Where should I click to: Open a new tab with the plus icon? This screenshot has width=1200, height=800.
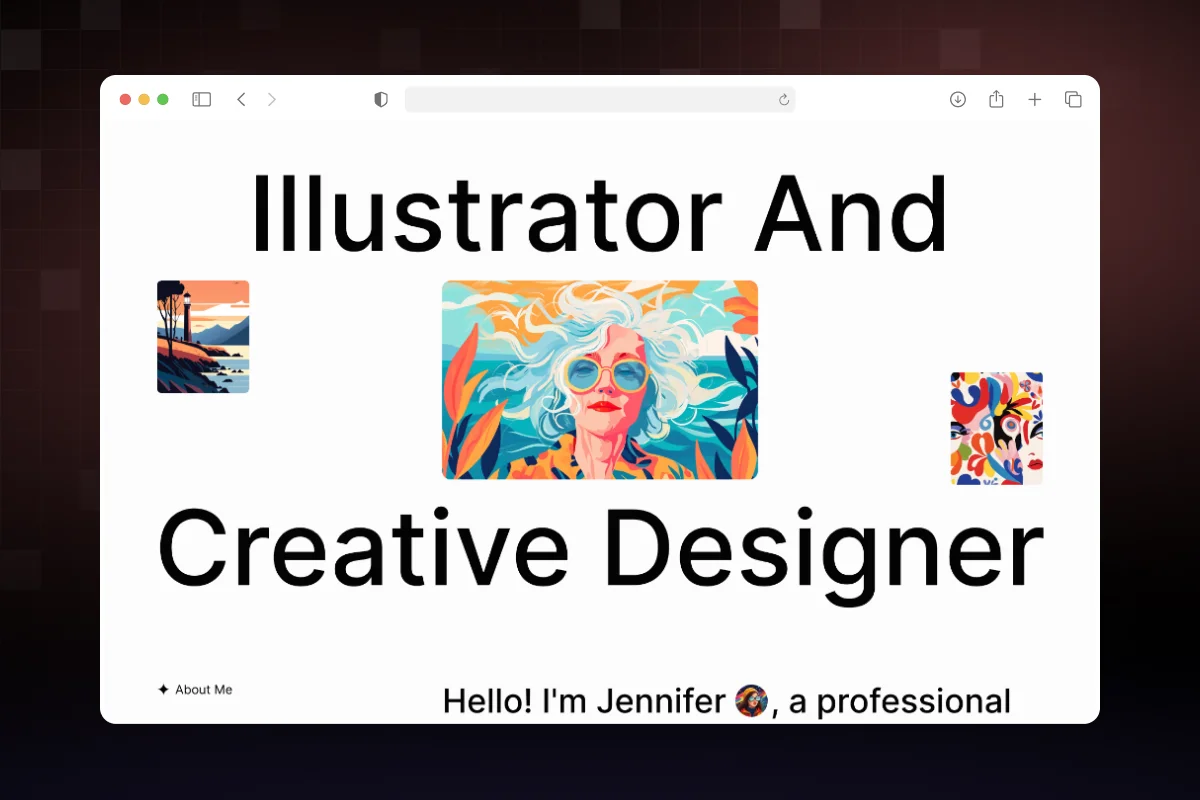click(x=1034, y=99)
